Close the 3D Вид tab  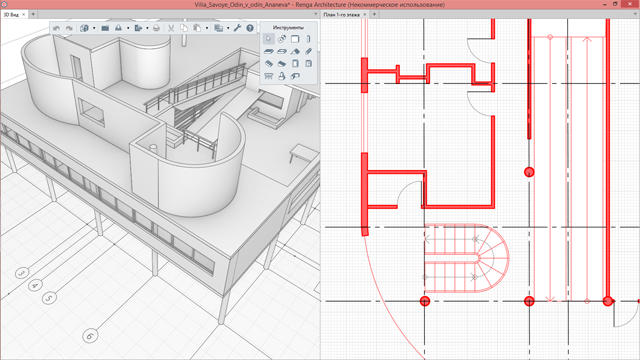(x=24, y=14)
